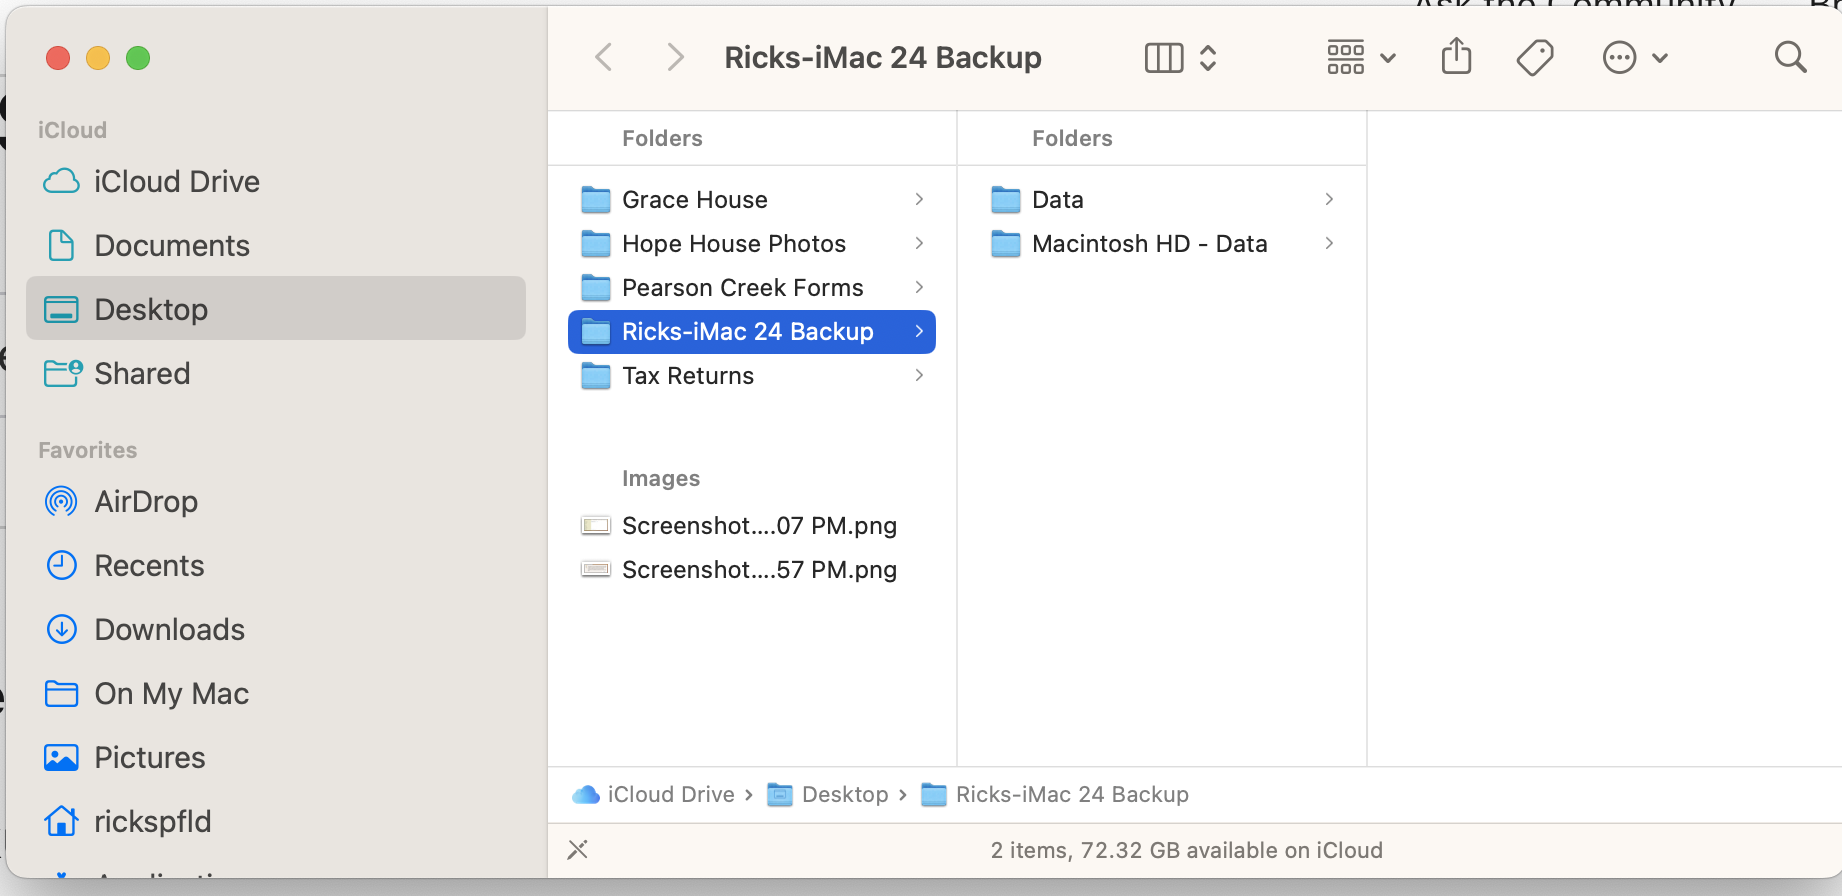
Task: Click Desktop in the path bar
Action: [844, 795]
